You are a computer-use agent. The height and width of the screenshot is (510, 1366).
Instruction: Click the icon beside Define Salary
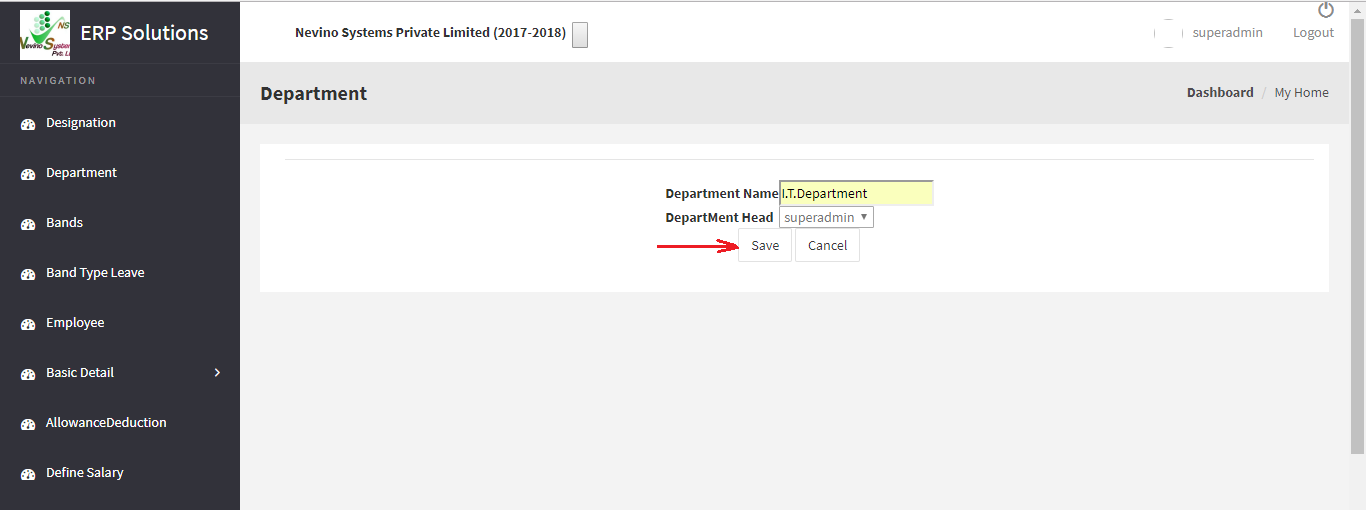(28, 474)
